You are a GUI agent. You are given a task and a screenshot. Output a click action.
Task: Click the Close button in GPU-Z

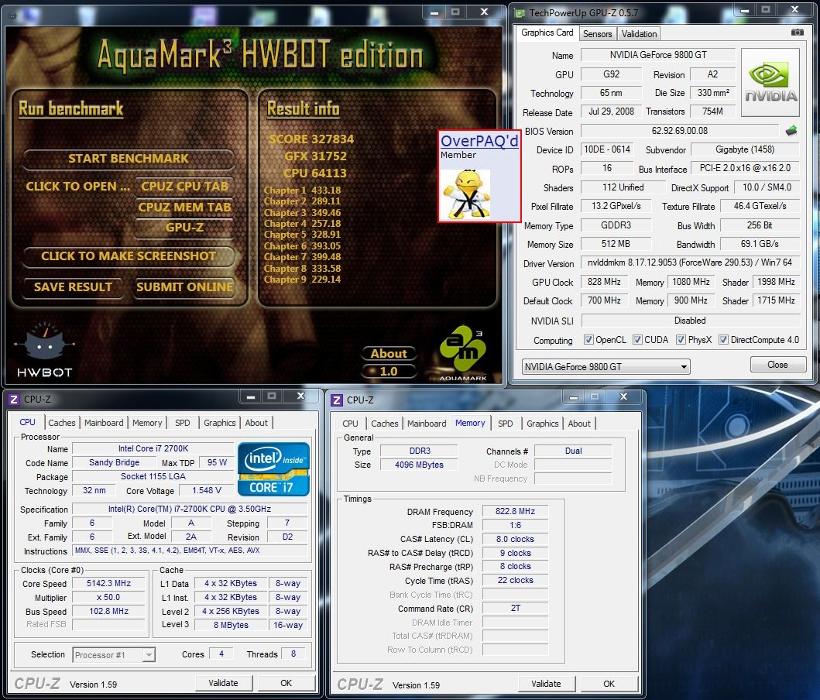(778, 365)
